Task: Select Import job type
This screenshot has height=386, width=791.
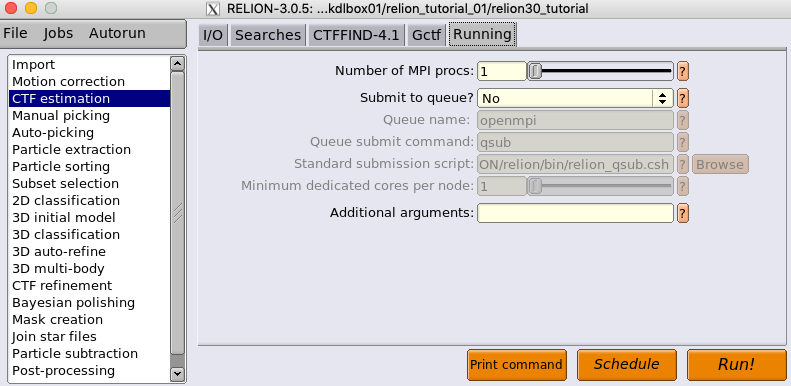Action: (x=89, y=65)
